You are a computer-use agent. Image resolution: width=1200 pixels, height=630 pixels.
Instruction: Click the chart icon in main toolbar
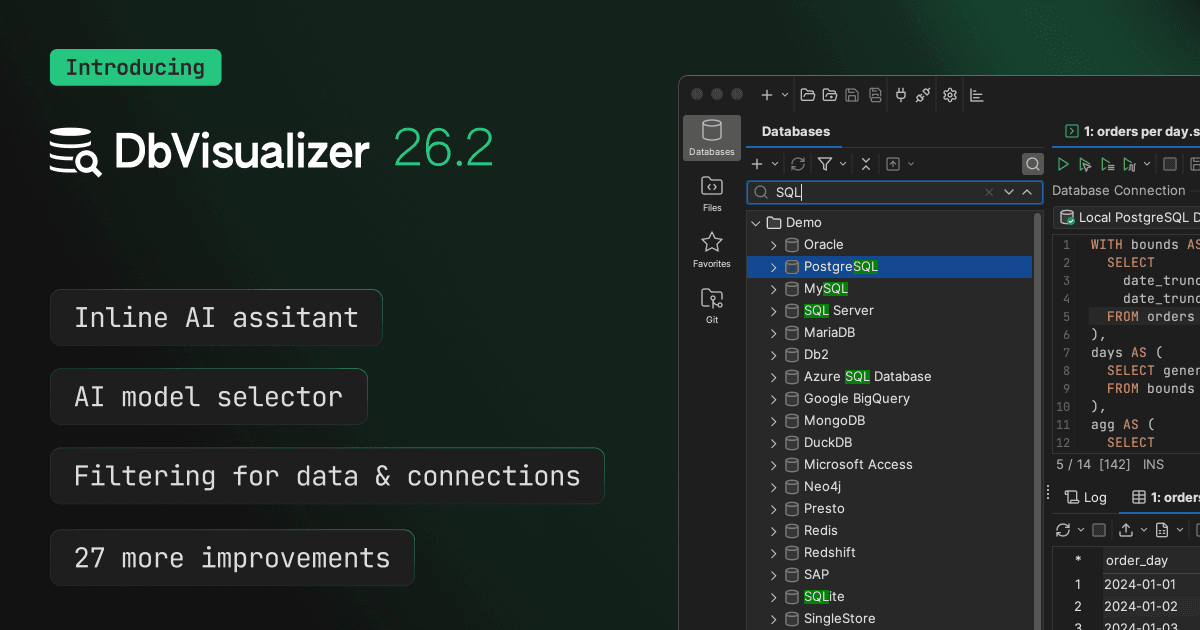click(x=977, y=95)
